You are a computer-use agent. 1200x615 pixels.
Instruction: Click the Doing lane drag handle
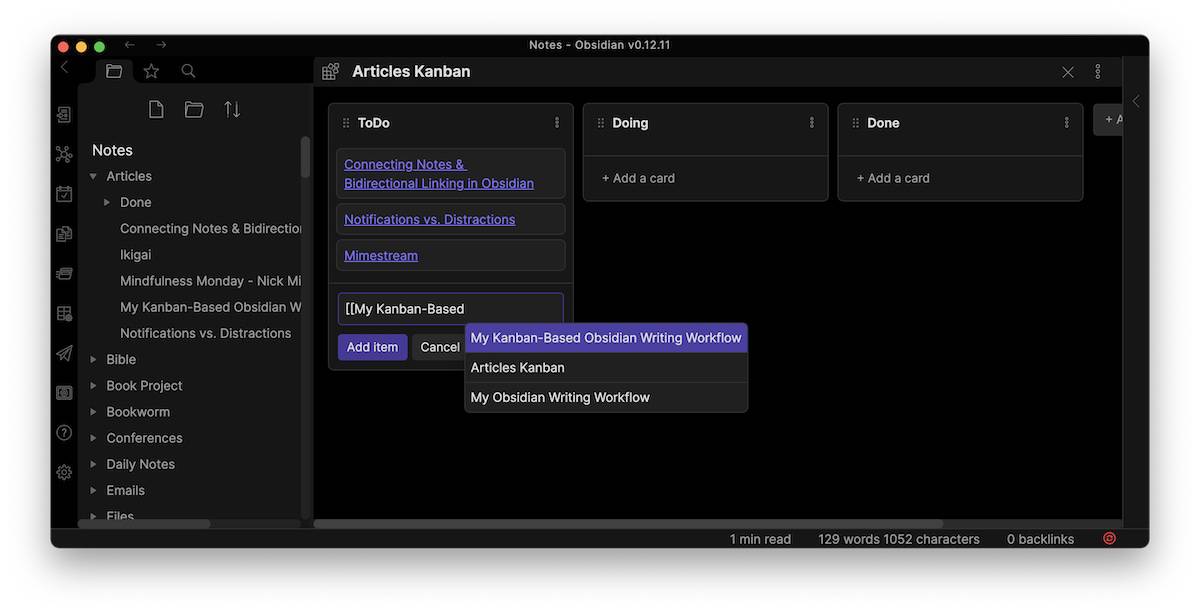click(601, 123)
